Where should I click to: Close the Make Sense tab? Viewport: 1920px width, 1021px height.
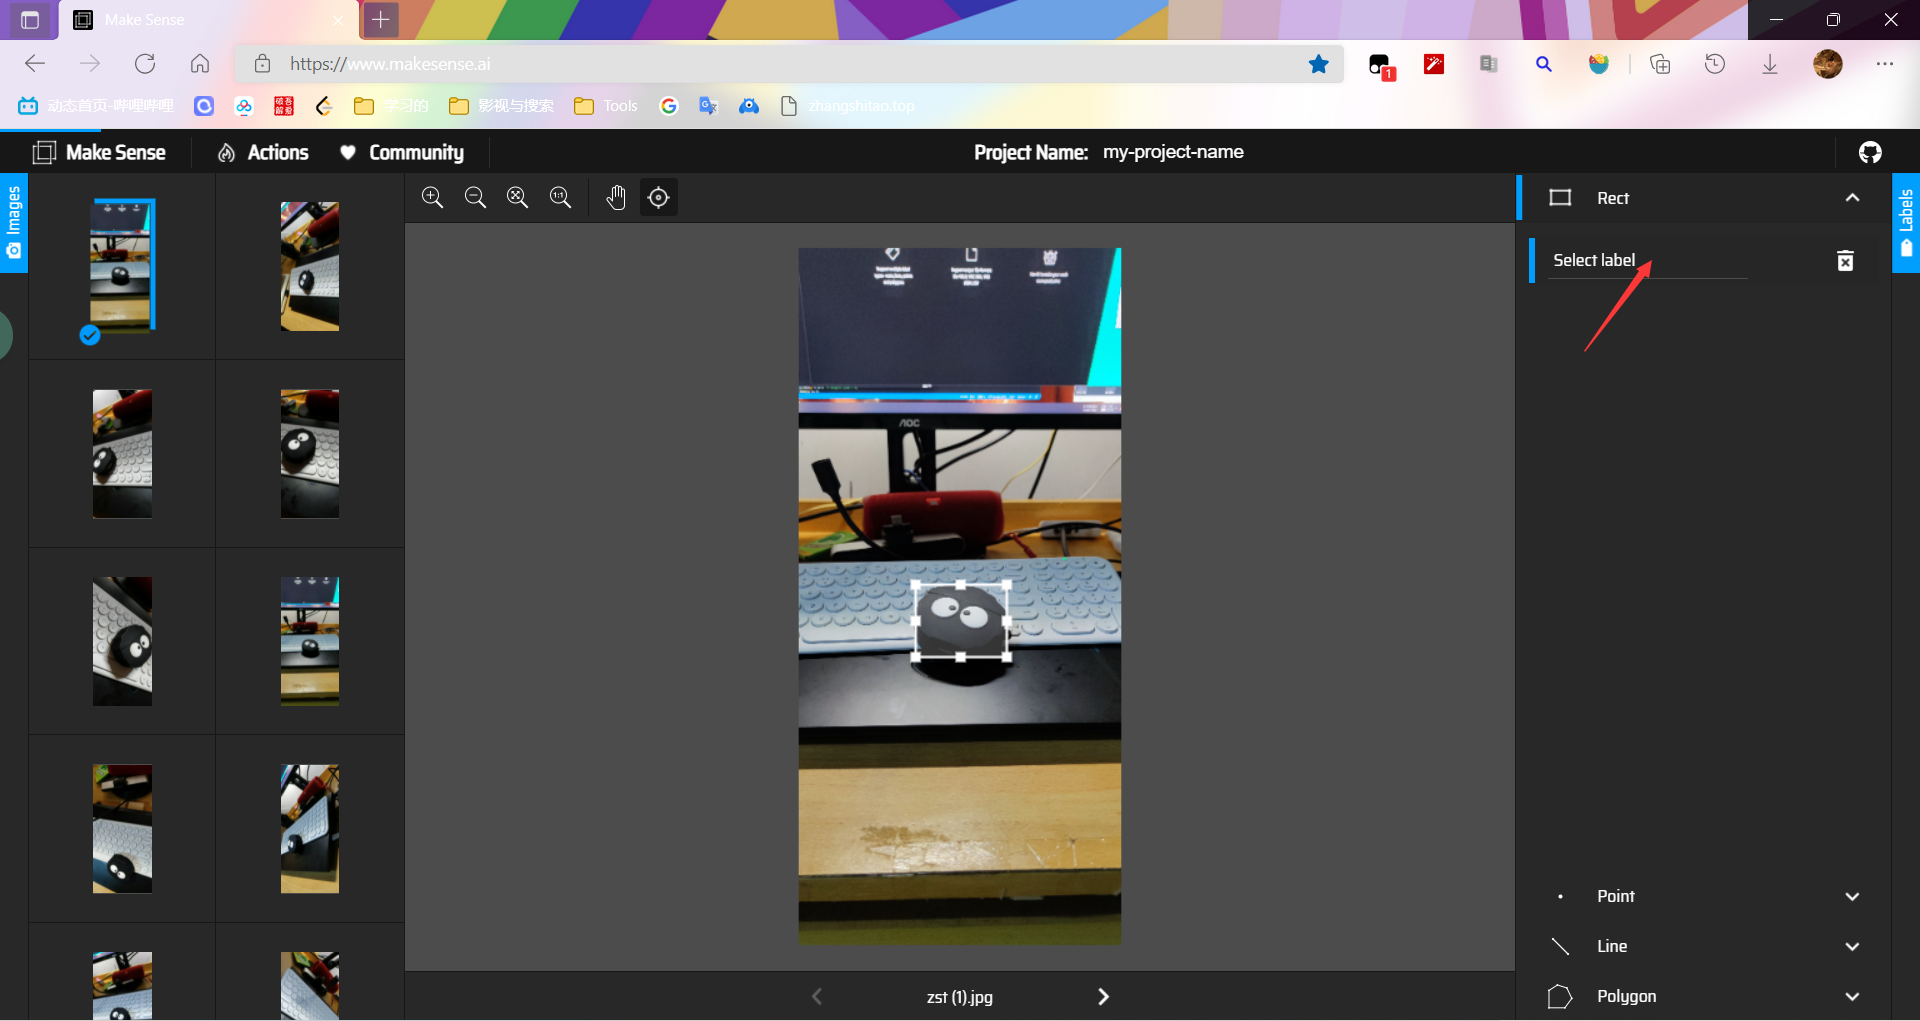pos(338,20)
